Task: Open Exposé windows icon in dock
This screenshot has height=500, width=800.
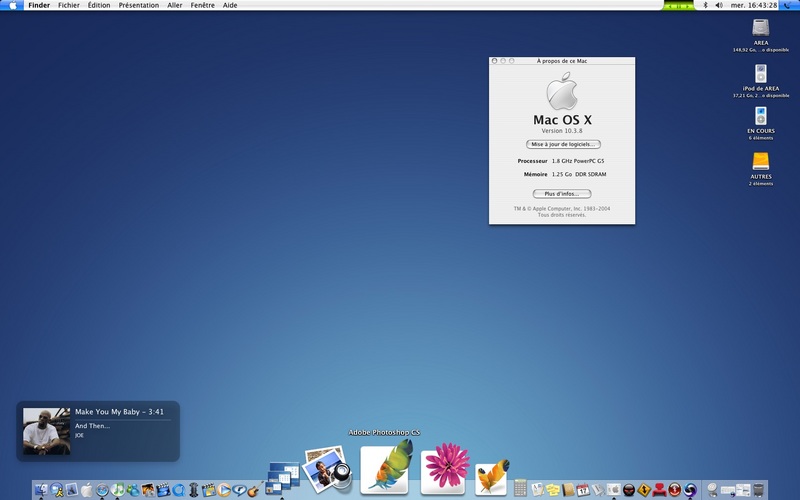Action: click(x=282, y=479)
